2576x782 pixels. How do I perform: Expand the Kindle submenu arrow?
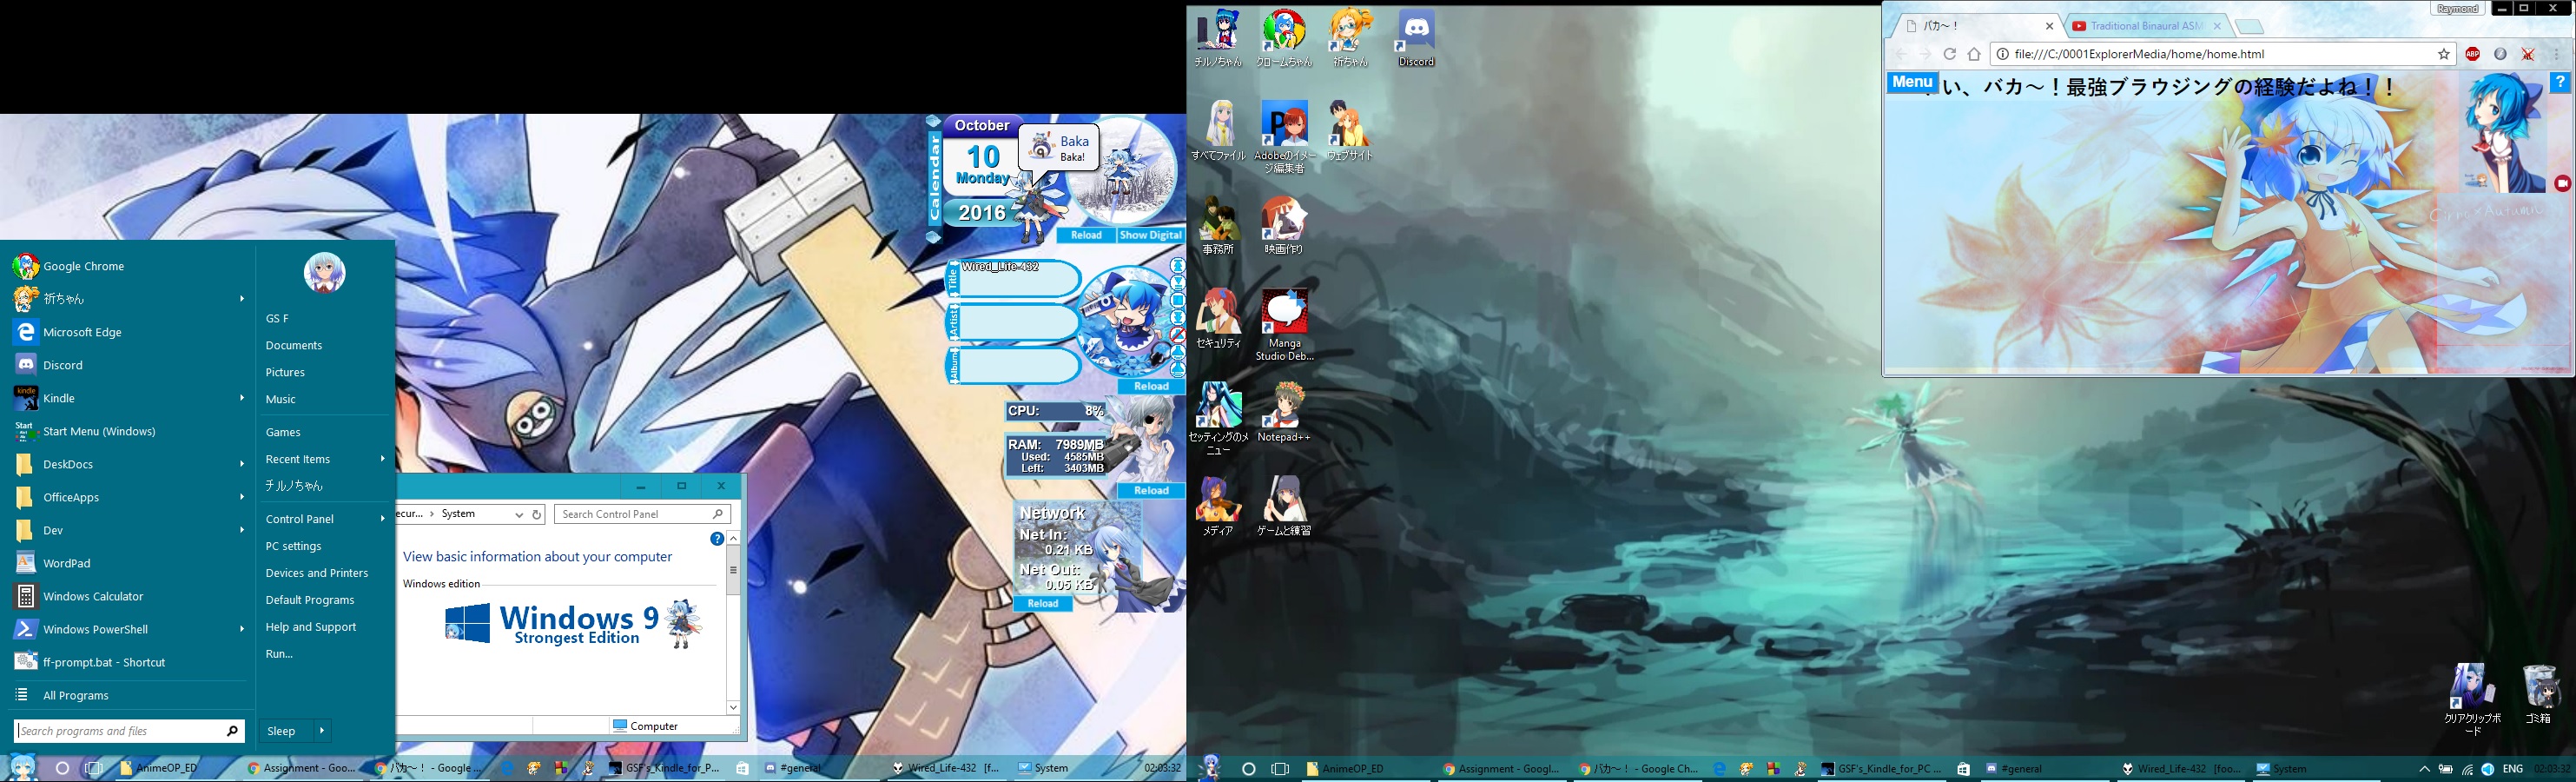tap(241, 398)
